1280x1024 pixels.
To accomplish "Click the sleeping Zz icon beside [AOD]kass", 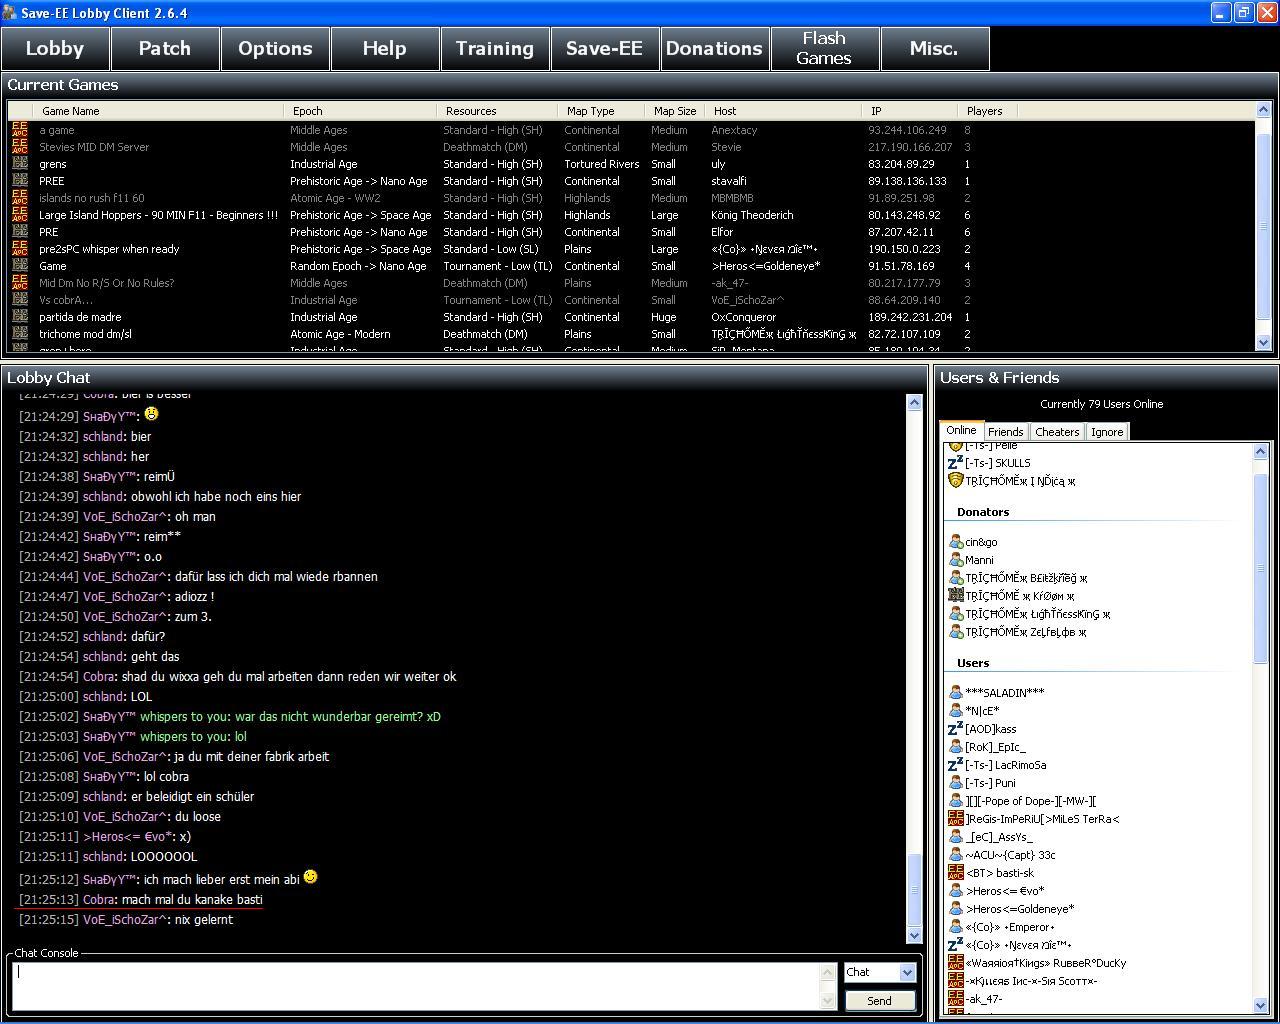I will tap(955, 729).
